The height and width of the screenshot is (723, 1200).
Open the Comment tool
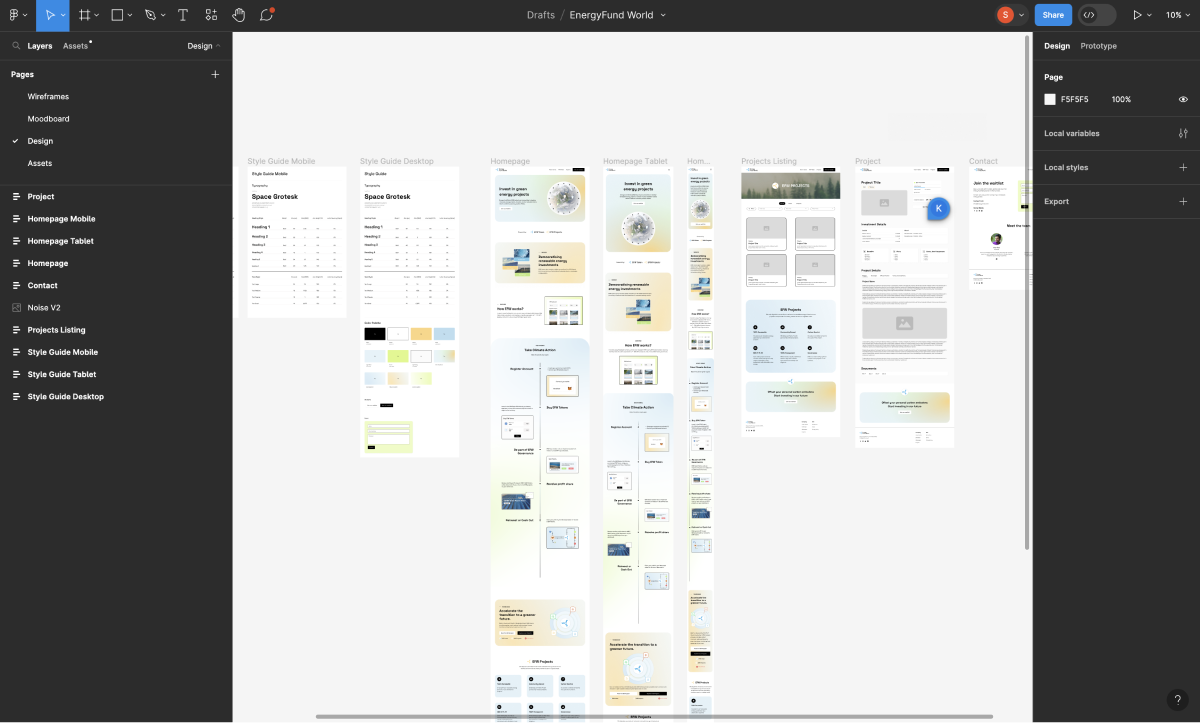(265, 15)
